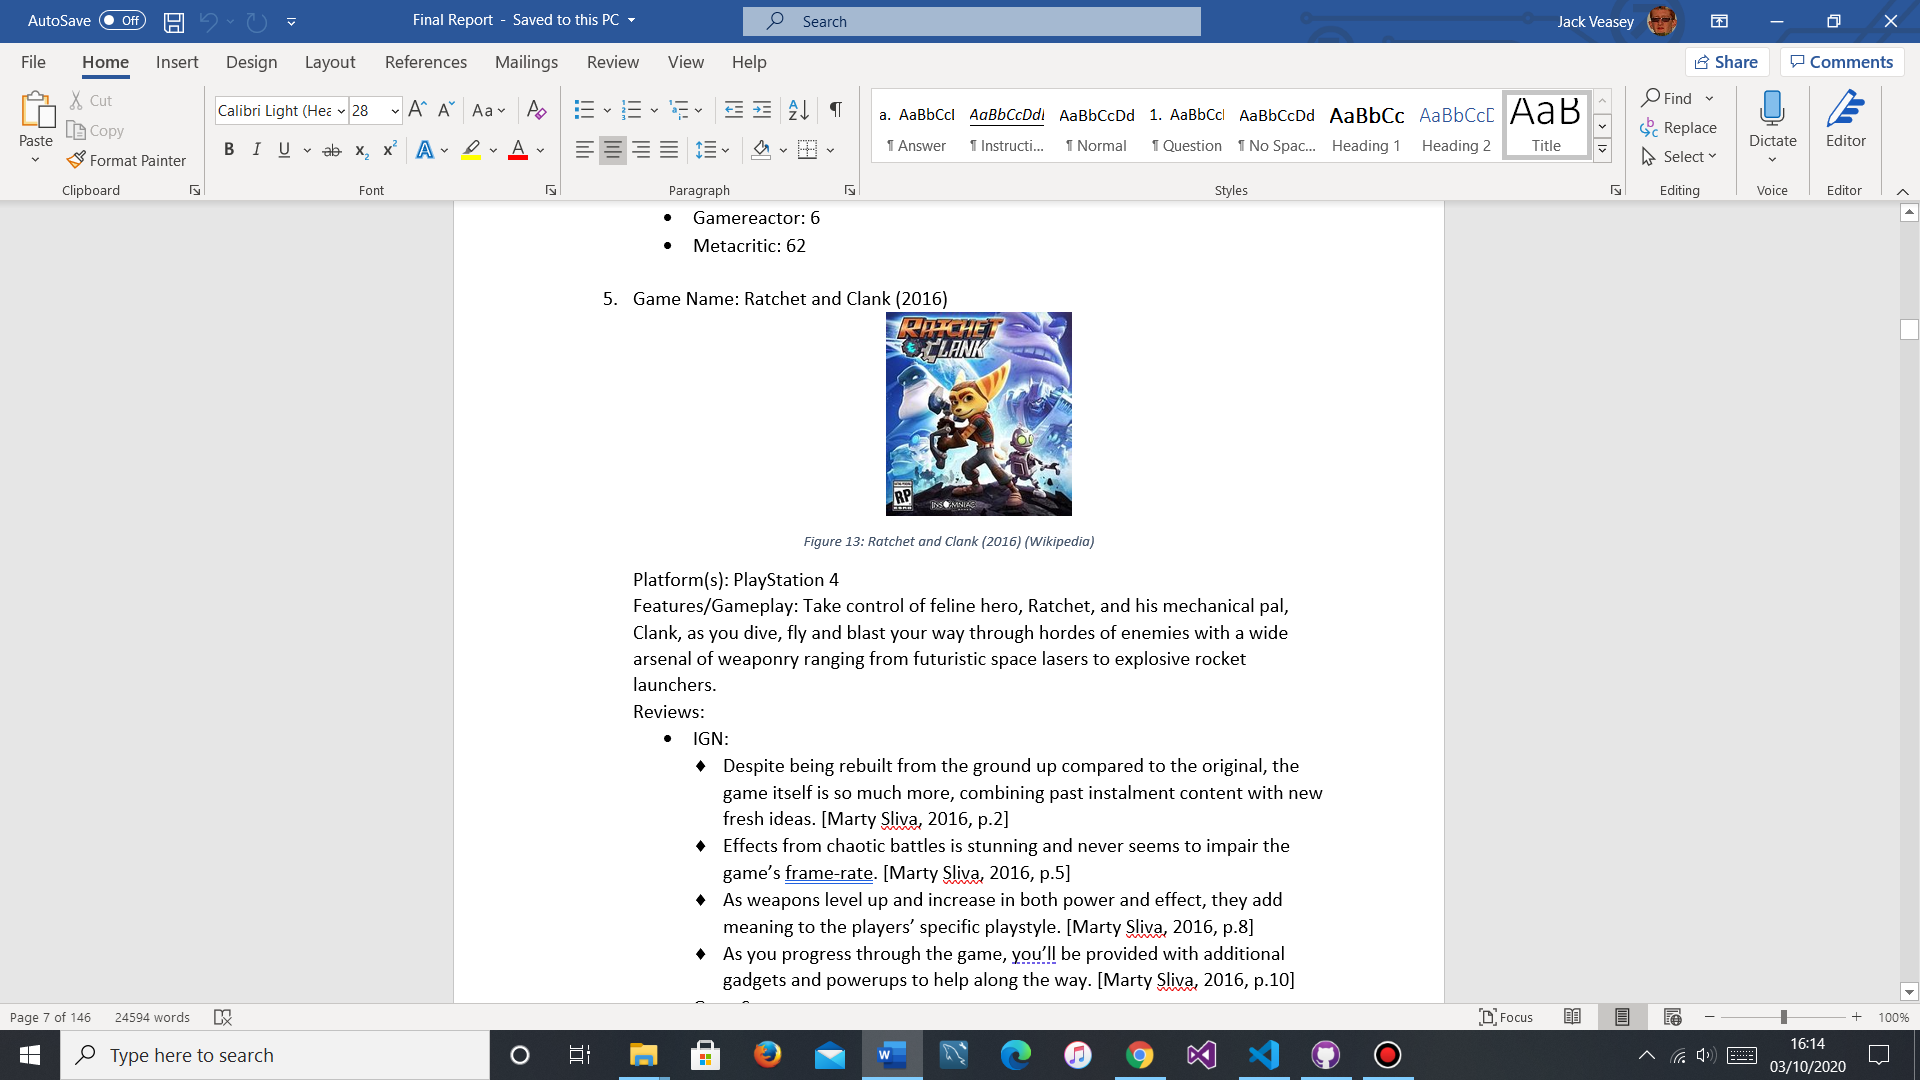The image size is (1920, 1080).
Task: Increase paragraph indent
Action: pyautogui.click(x=762, y=110)
